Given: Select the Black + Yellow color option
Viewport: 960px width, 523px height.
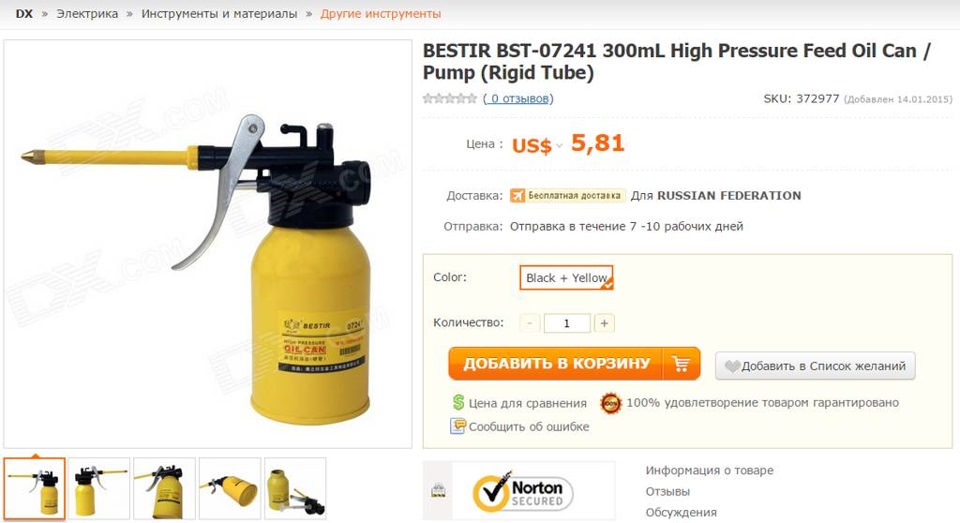Looking at the screenshot, I should 566,277.
